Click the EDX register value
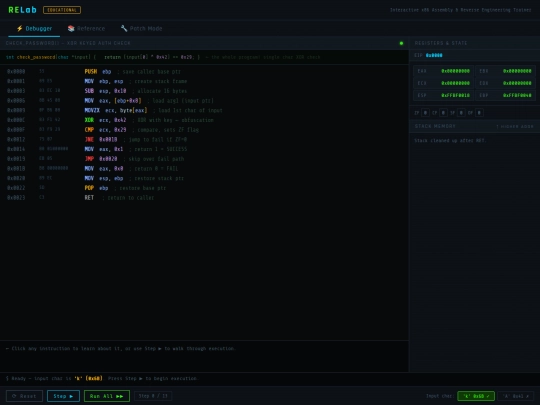This screenshot has width=540, height=405. click(517, 83)
